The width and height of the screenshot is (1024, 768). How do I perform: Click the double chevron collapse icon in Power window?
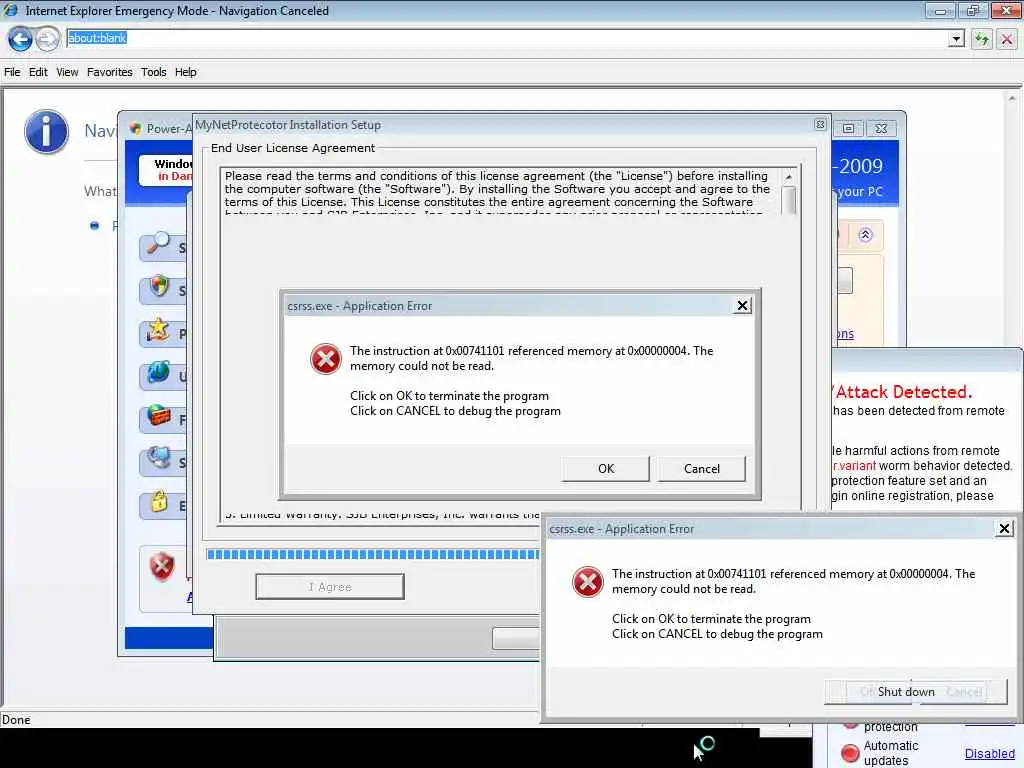(x=865, y=235)
